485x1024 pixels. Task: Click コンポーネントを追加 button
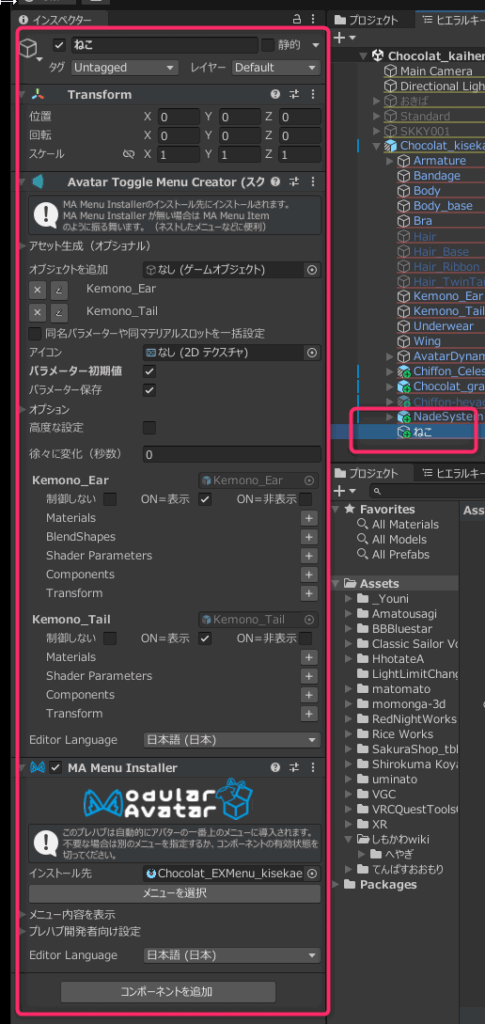pyautogui.click(x=168, y=991)
